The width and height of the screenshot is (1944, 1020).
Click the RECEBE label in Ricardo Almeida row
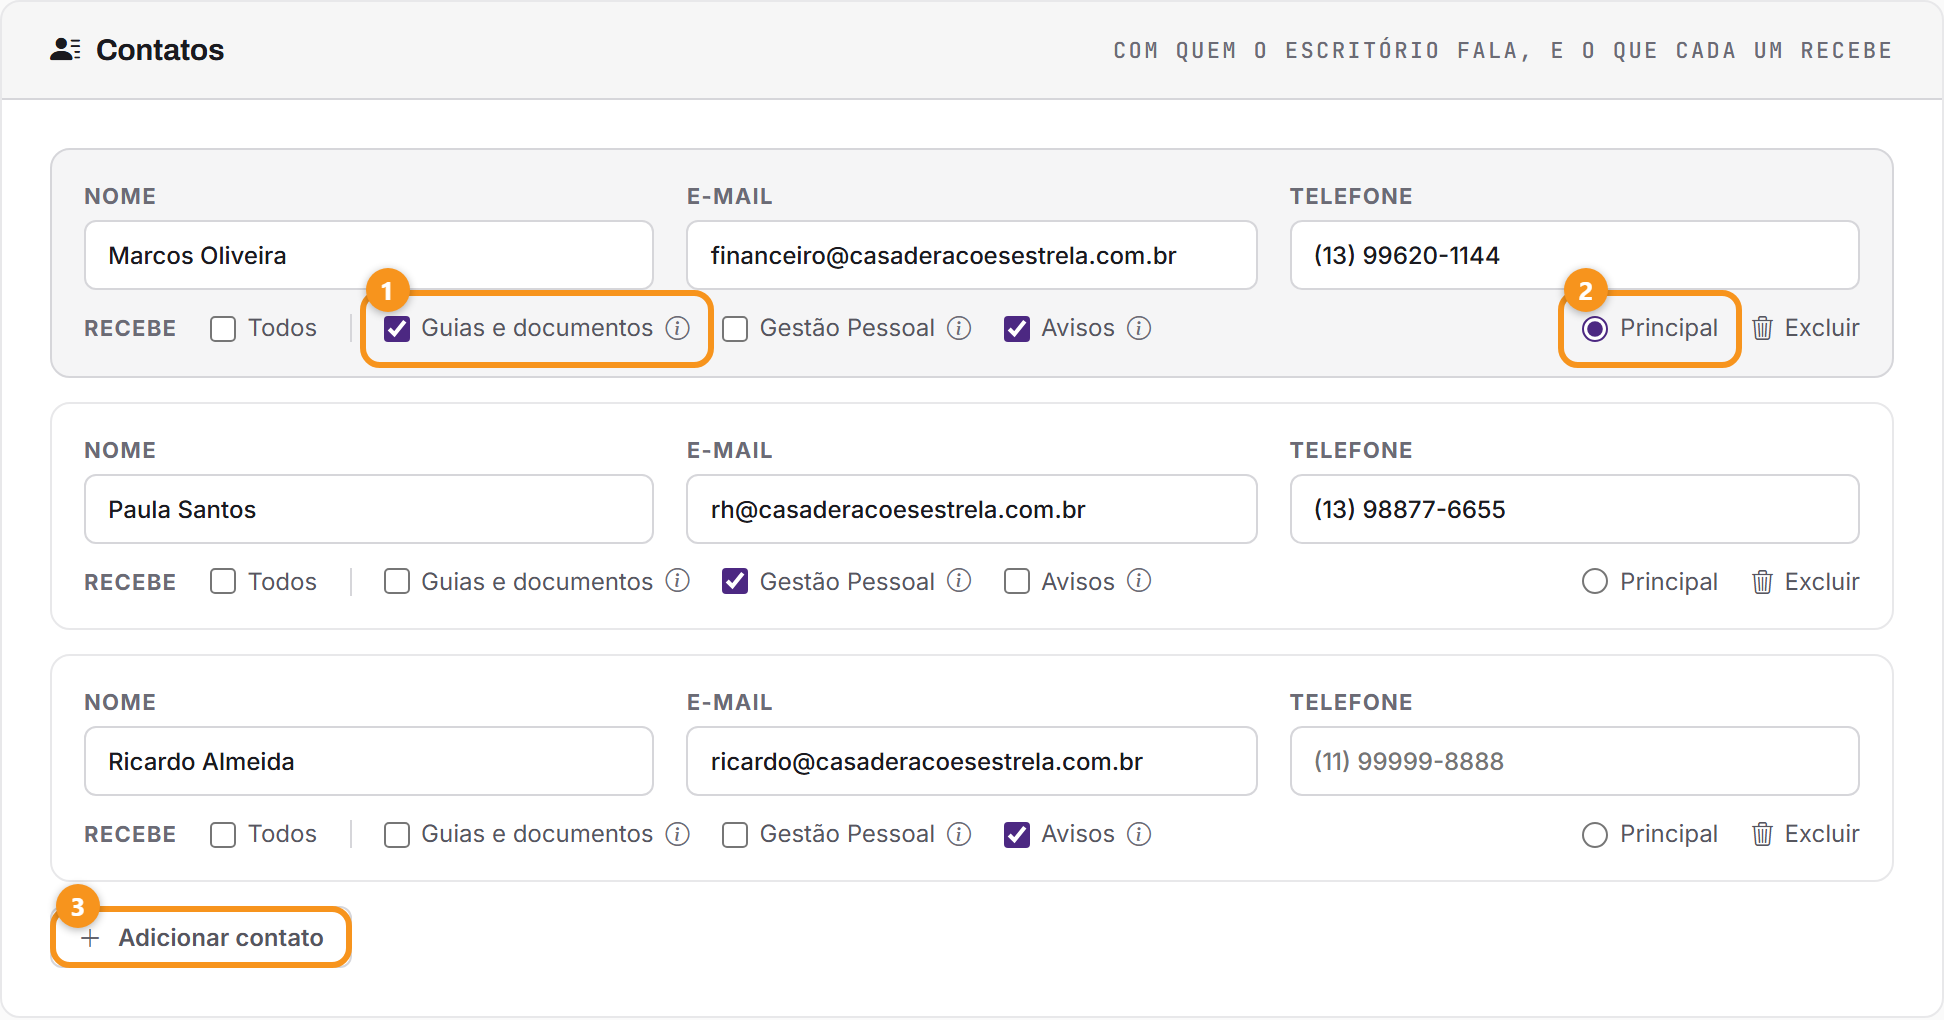[x=130, y=835]
